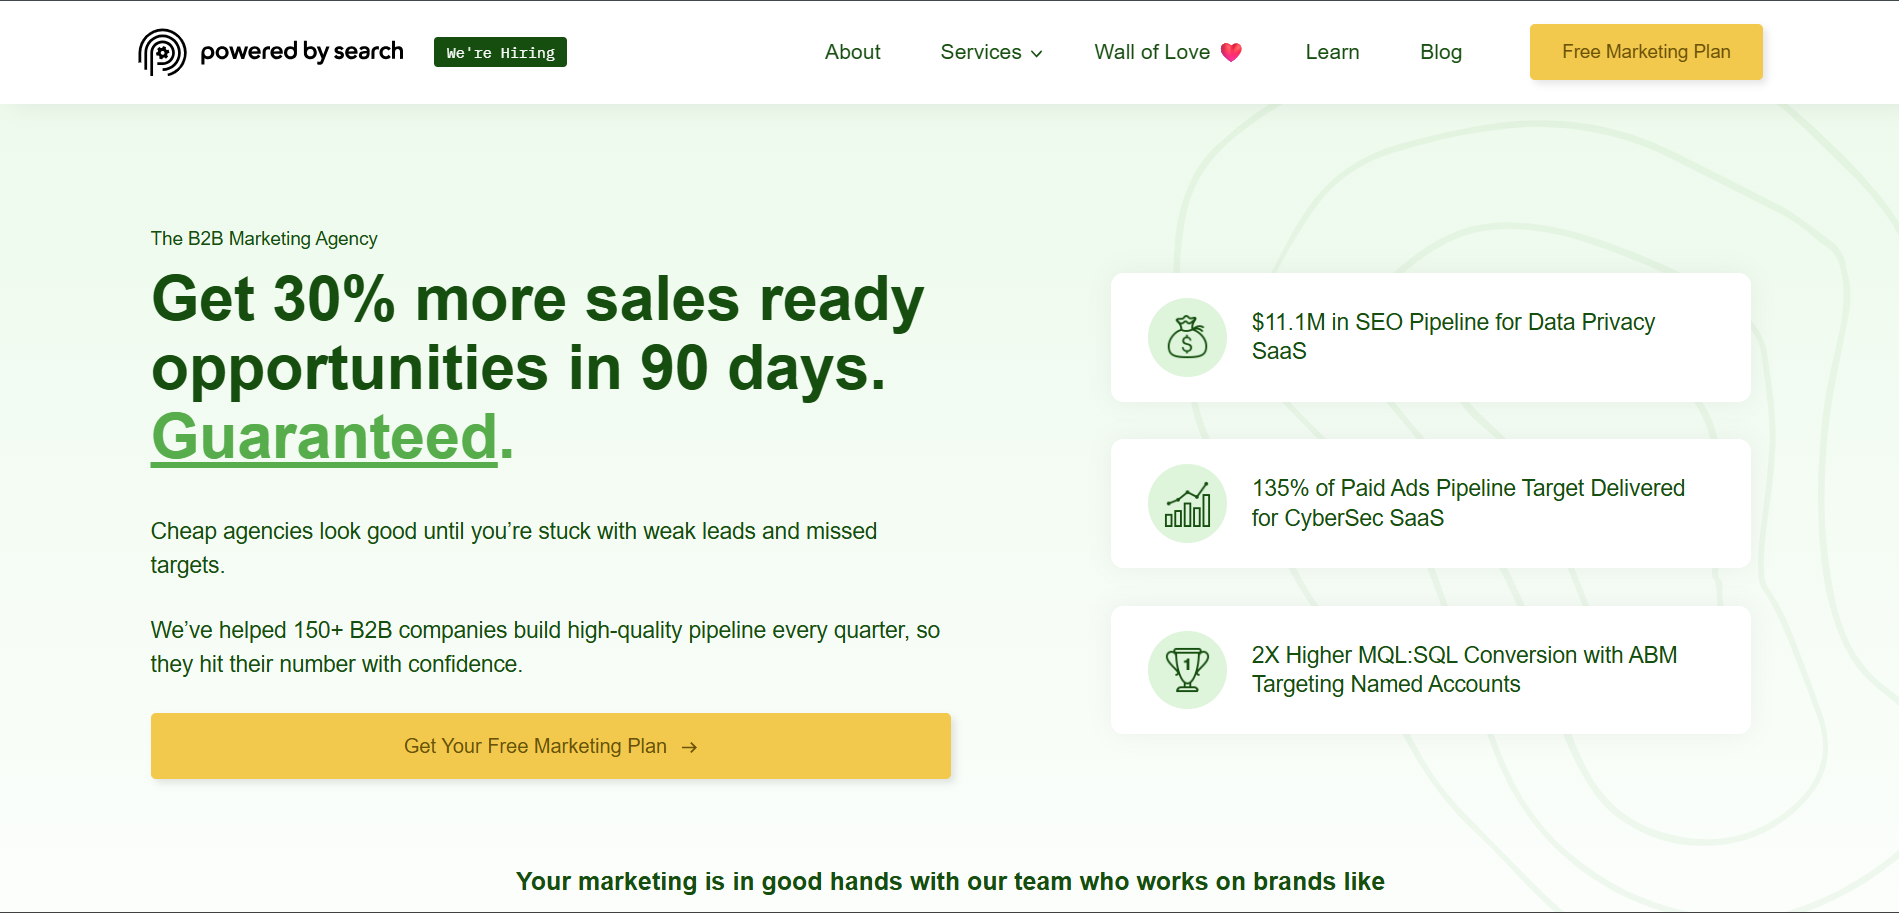Screen dimensions: 1899x913
Task: Open the 135% of Paid Ads Pipeline card
Action: pyautogui.click(x=1430, y=504)
